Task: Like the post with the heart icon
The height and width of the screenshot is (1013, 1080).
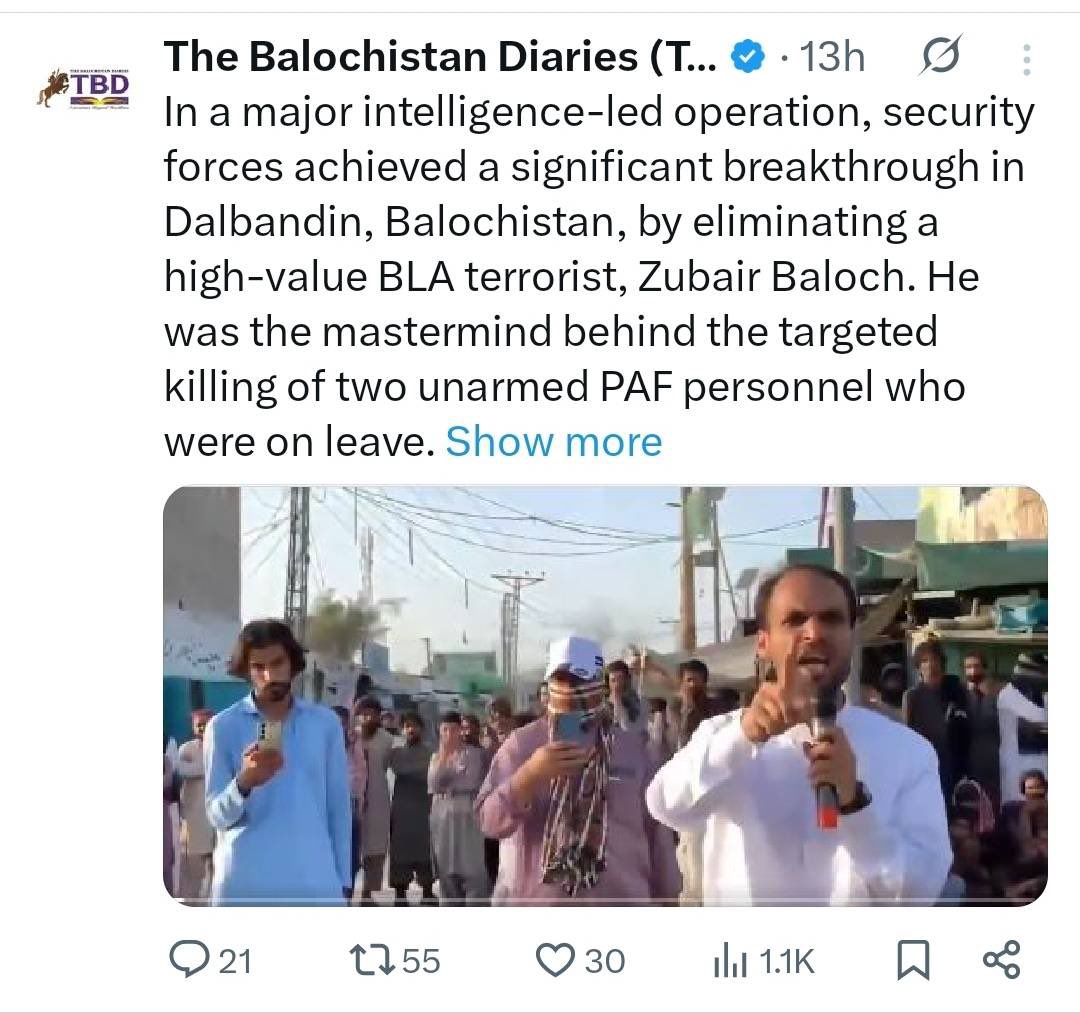Action: [555, 960]
